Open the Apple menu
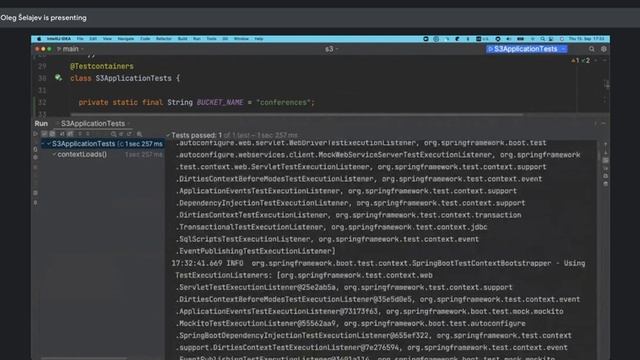The width and height of the screenshot is (640, 360). pyautogui.click(x=39, y=39)
